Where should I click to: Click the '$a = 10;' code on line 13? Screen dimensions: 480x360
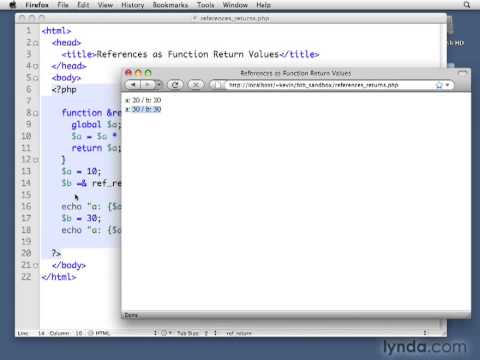[81, 171]
